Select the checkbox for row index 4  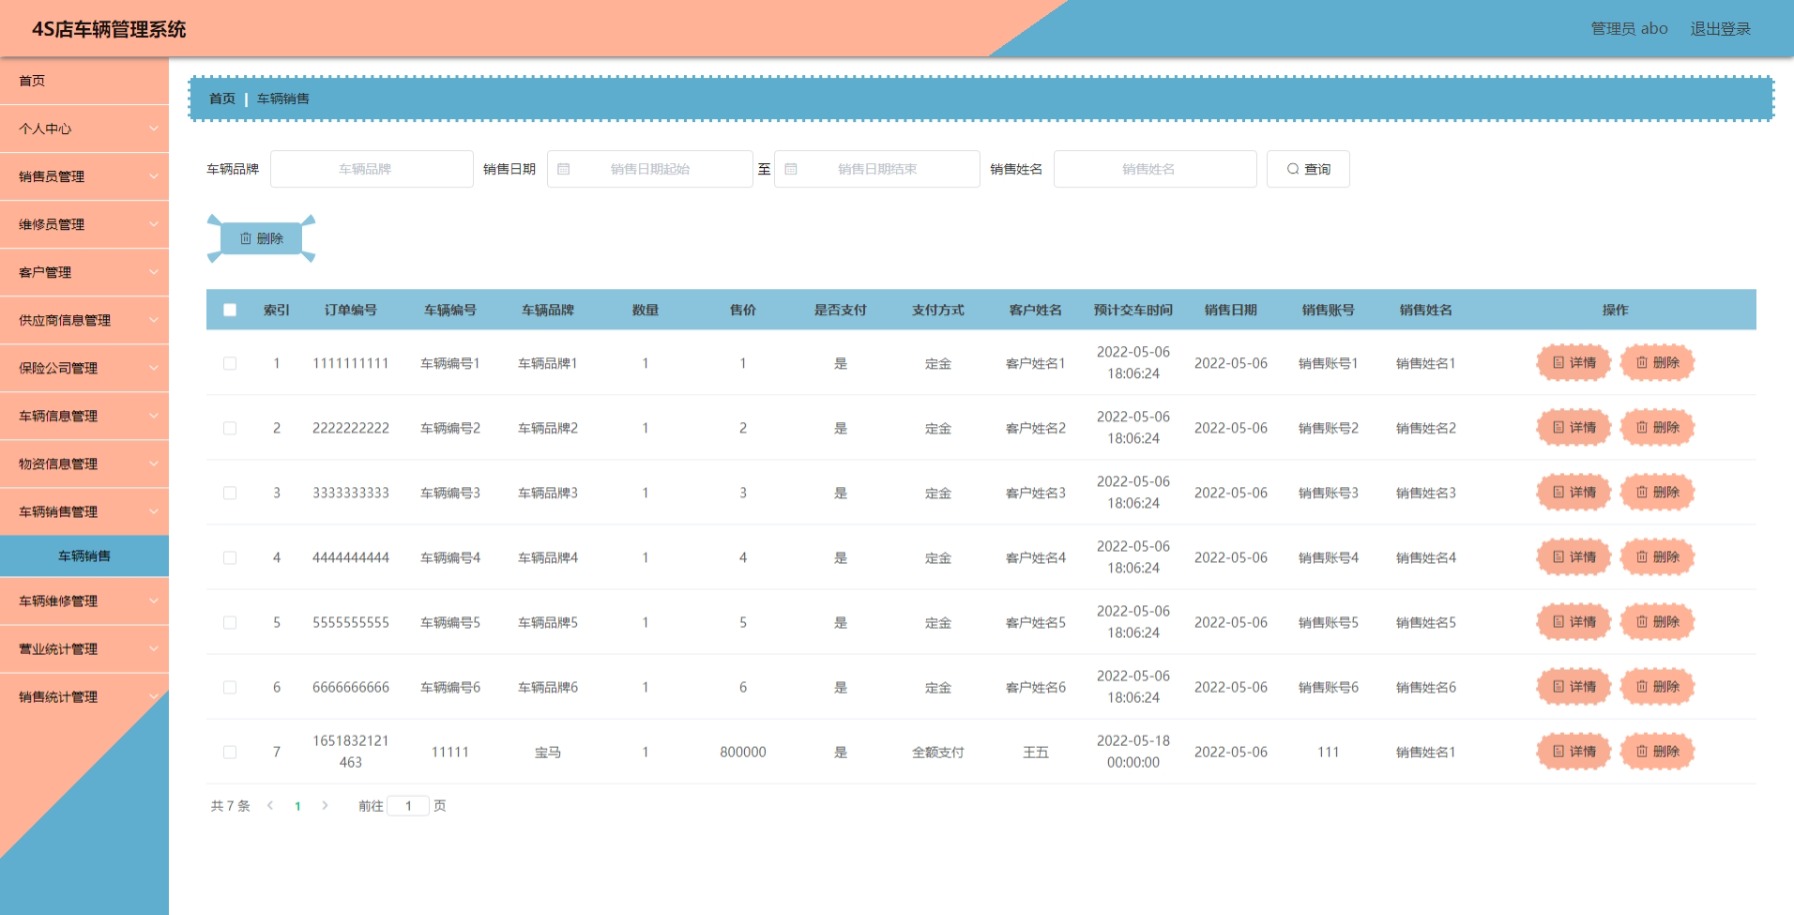click(230, 557)
